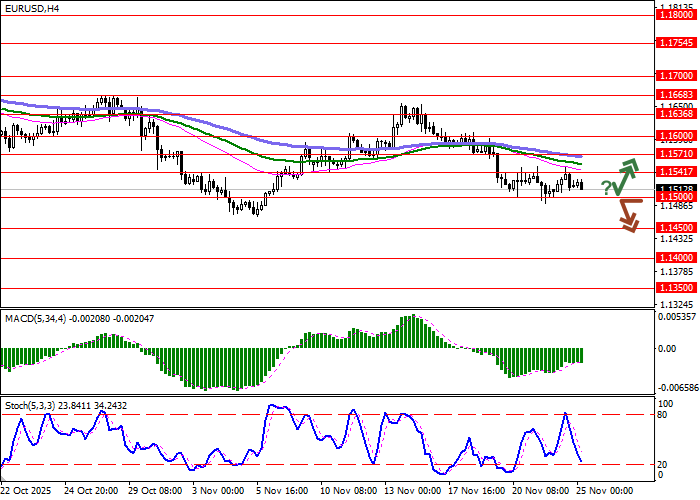Screen dimensions: 700x500
Task: Click the 1.1700 resistance level label
Action: click(676, 75)
